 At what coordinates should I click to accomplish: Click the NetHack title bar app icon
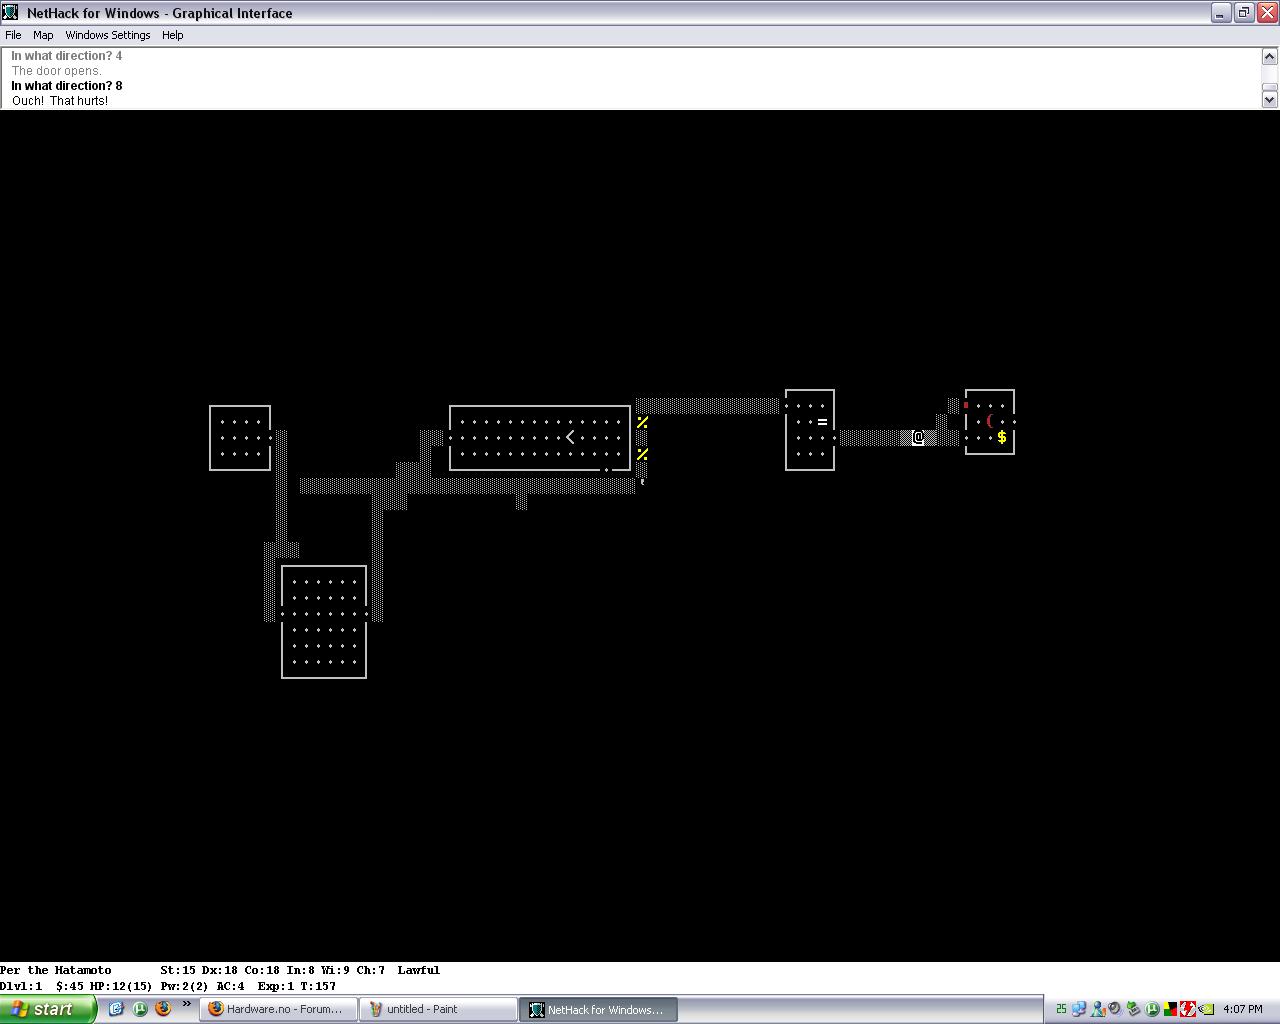[10, 13]
